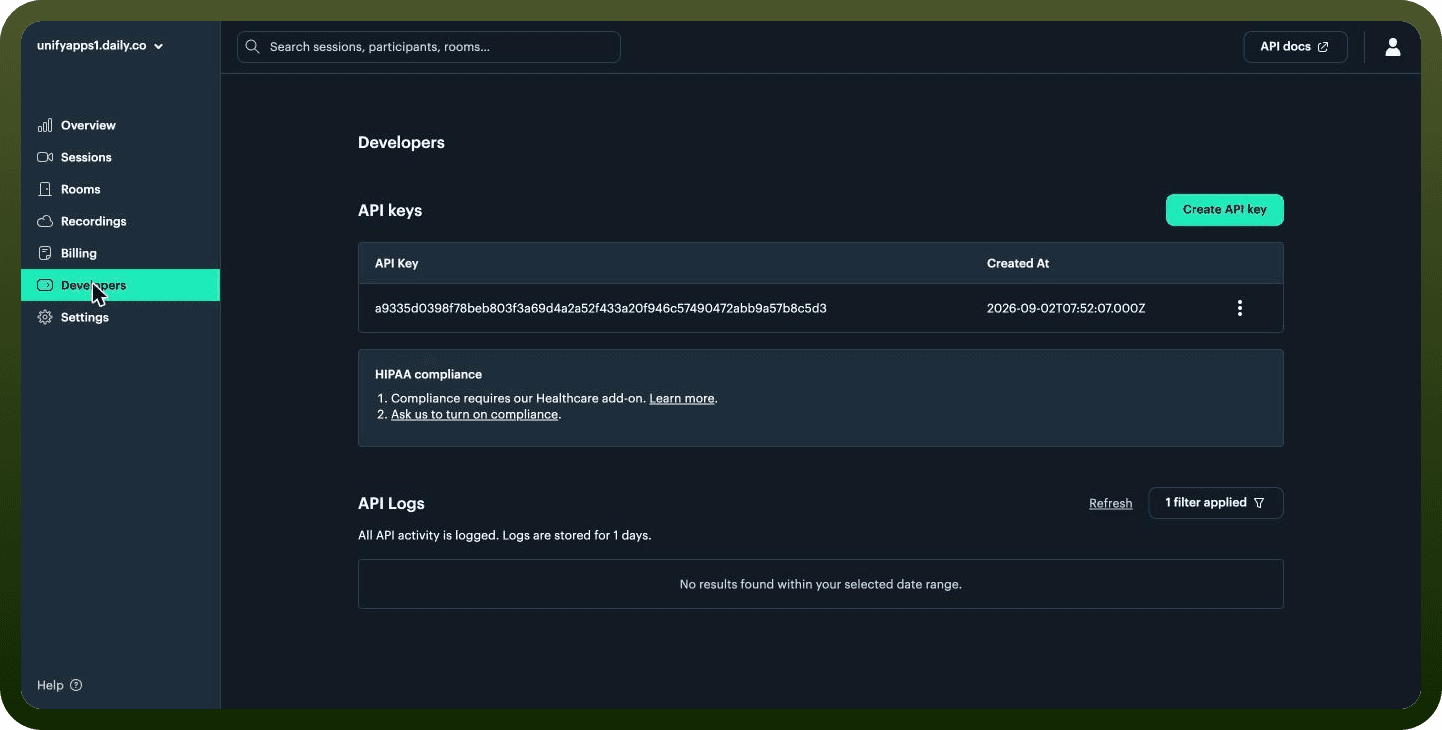Click the Sessions camera icon
The height and width of the screenshot is (730, 1442).
click(x=45, y=157)
